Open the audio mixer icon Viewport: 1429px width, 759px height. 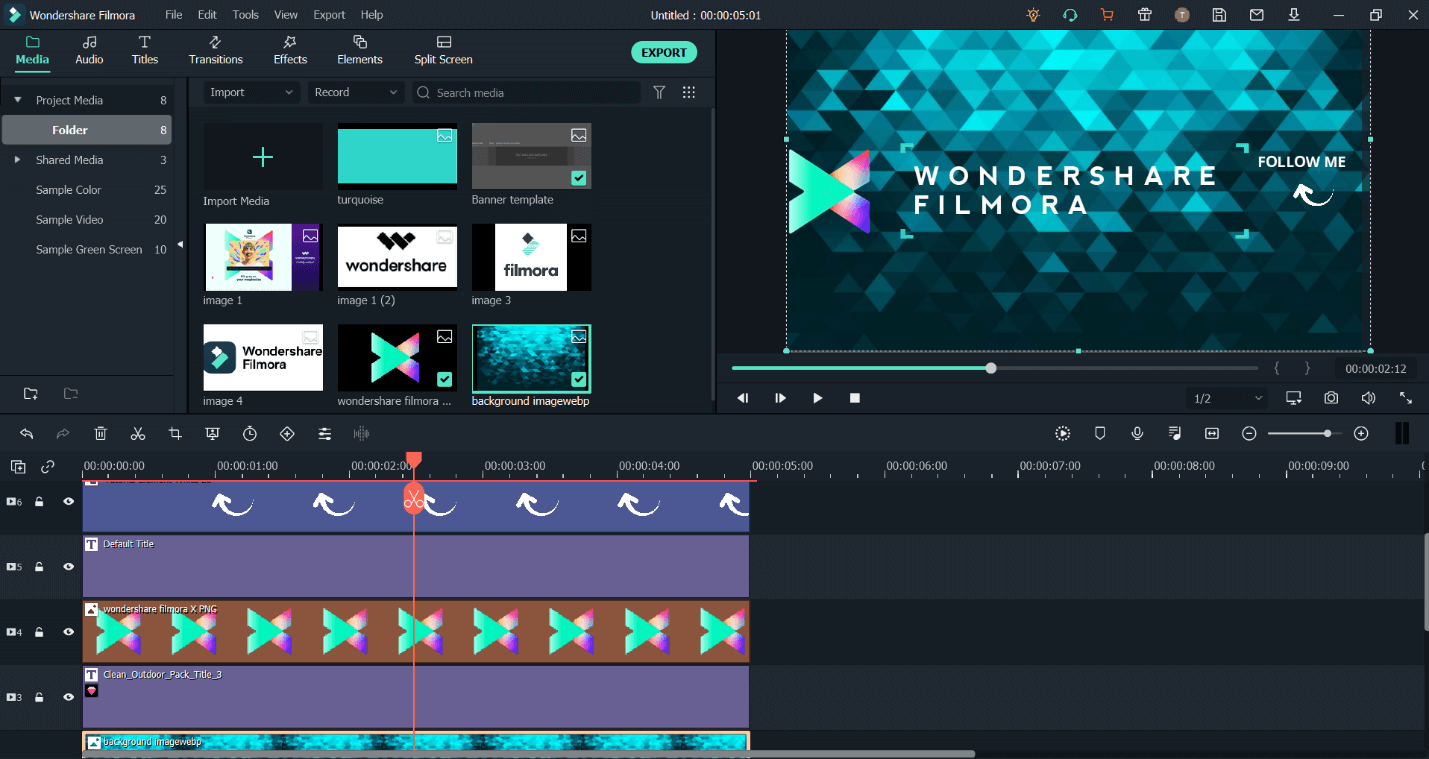[1175, 433]
